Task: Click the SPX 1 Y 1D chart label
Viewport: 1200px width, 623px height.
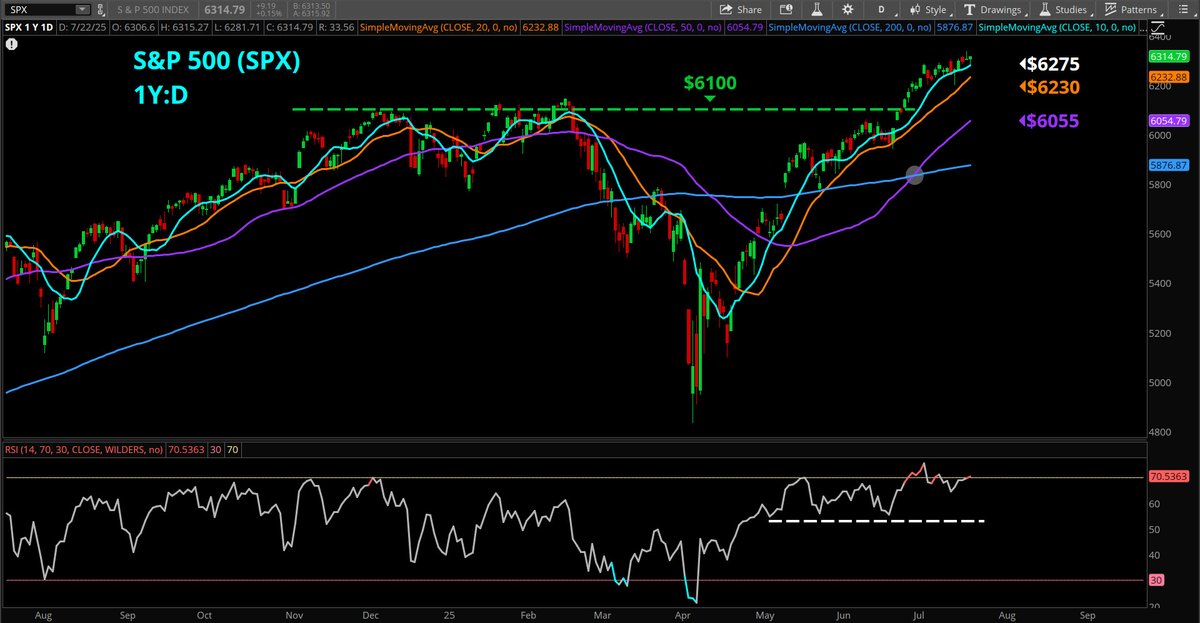Action: click(x=29, y=27)
